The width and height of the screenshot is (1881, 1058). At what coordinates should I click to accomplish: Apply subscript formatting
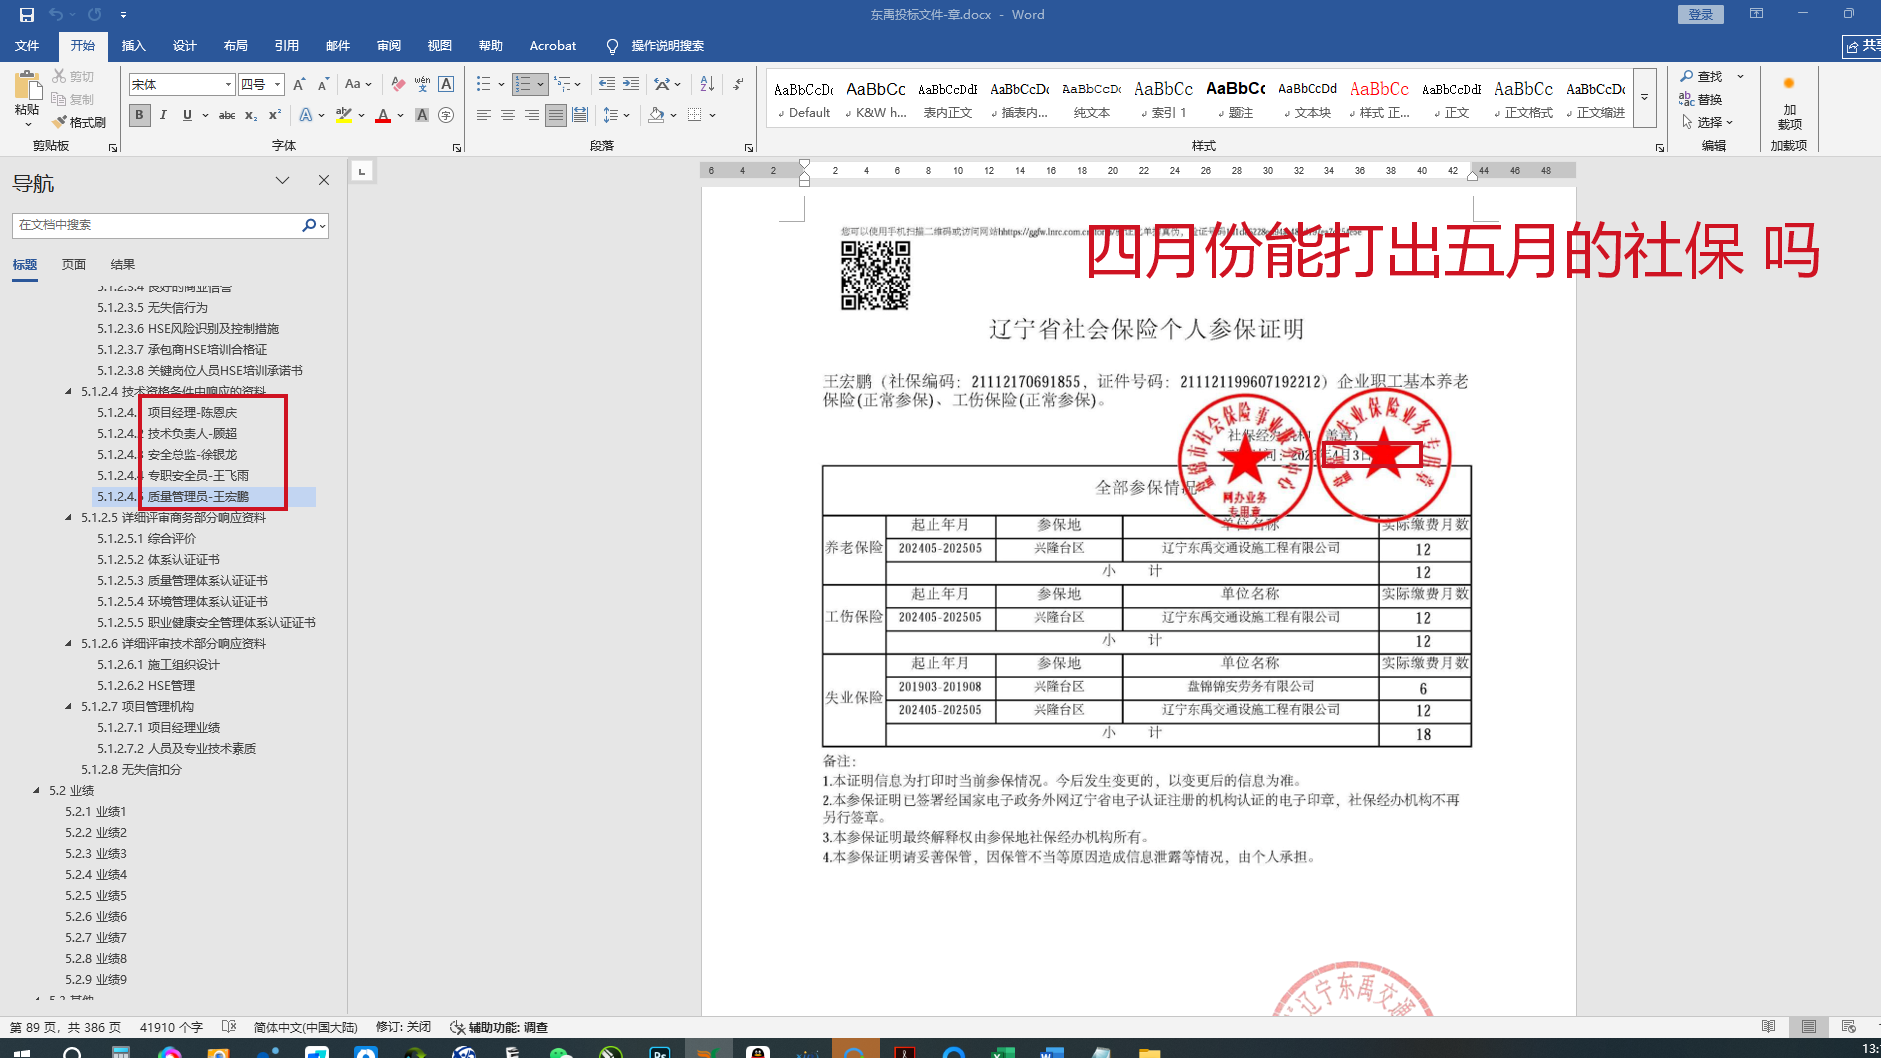coord(251,115)
